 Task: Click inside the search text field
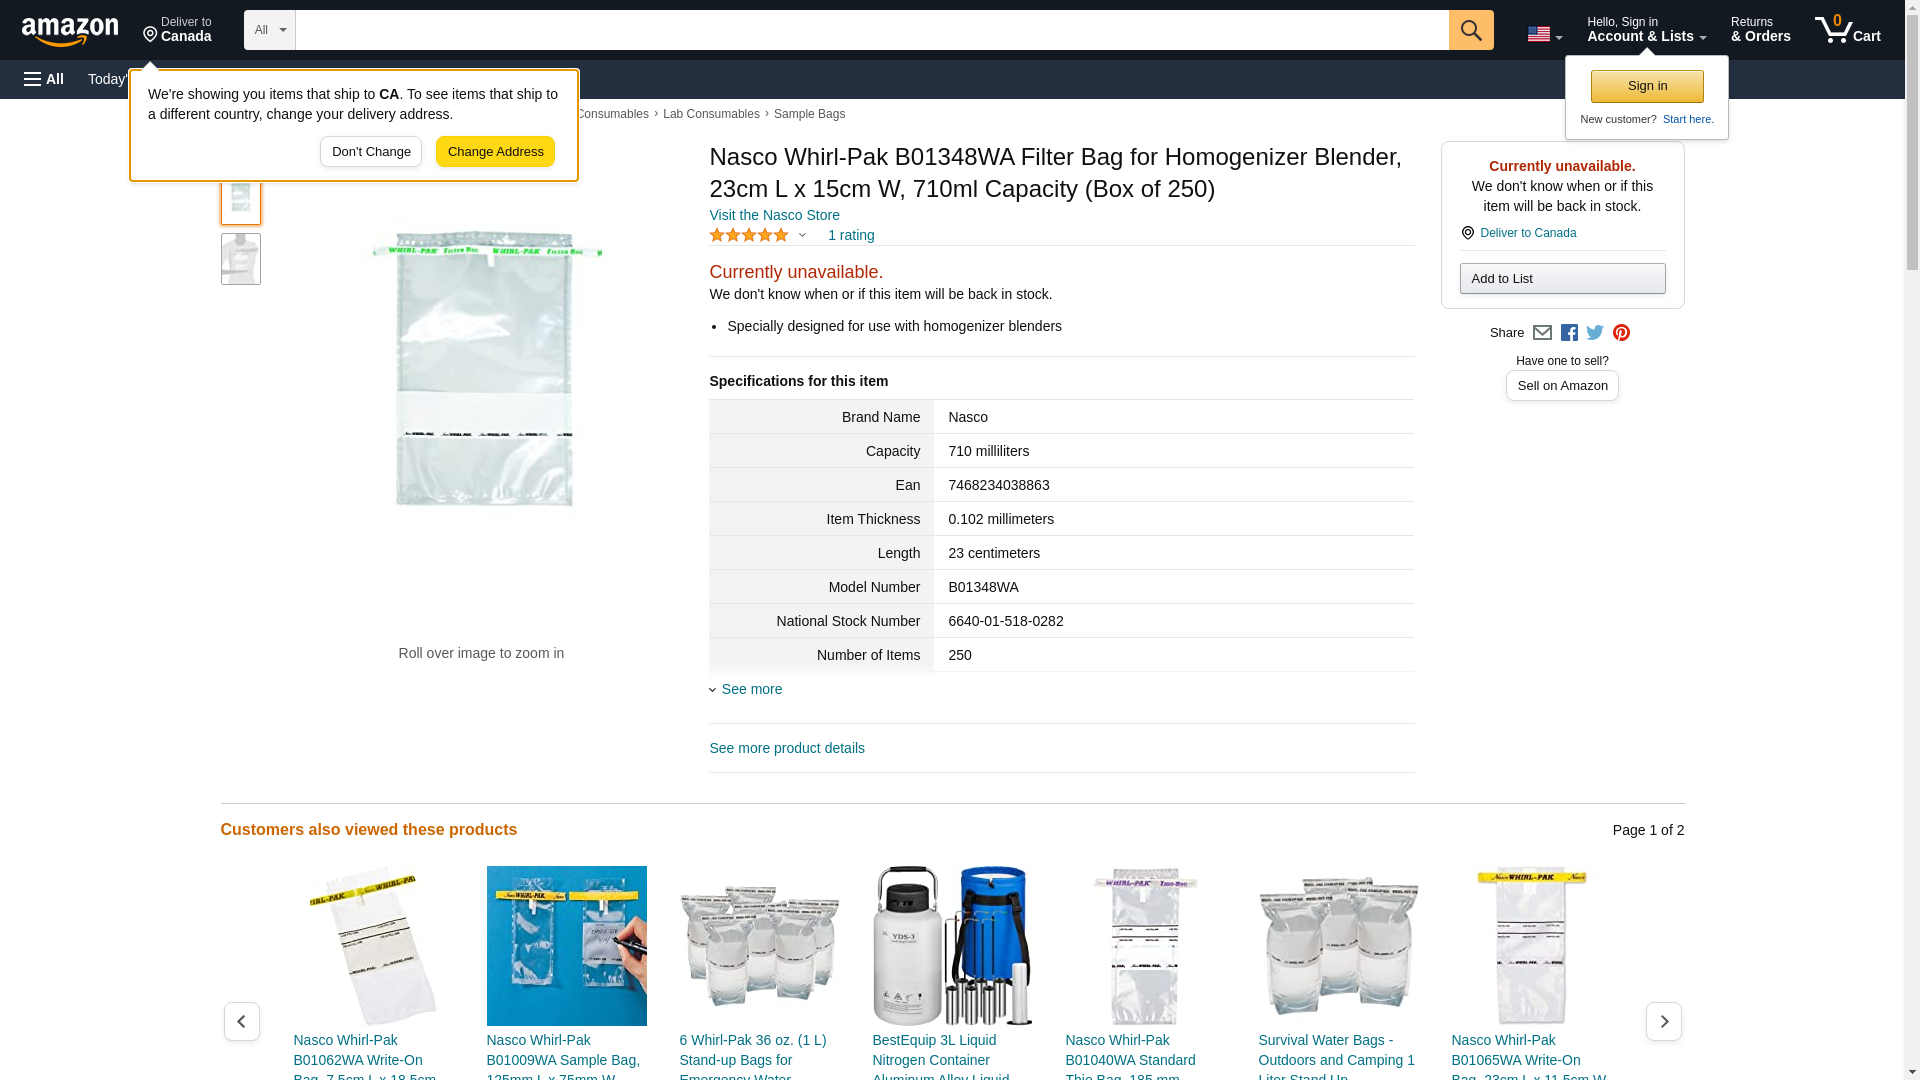tap(870, 30)
